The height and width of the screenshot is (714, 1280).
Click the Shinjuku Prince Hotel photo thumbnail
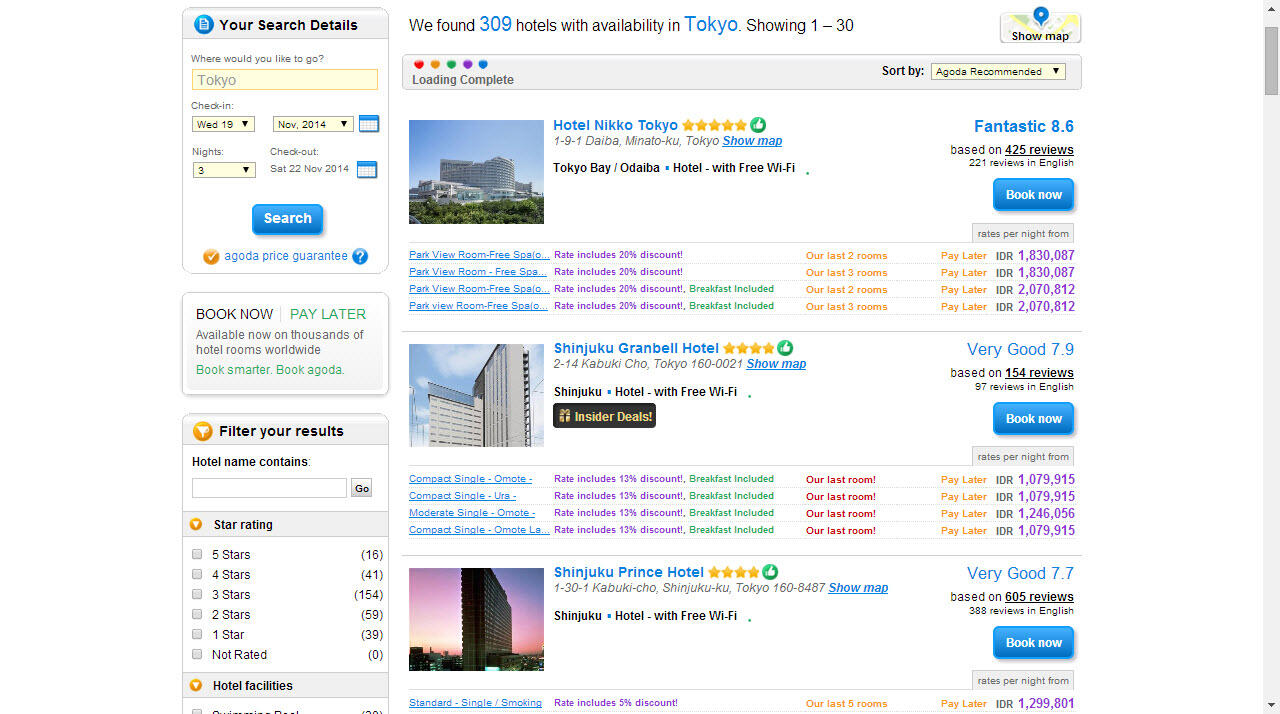(x=476, y=619)
